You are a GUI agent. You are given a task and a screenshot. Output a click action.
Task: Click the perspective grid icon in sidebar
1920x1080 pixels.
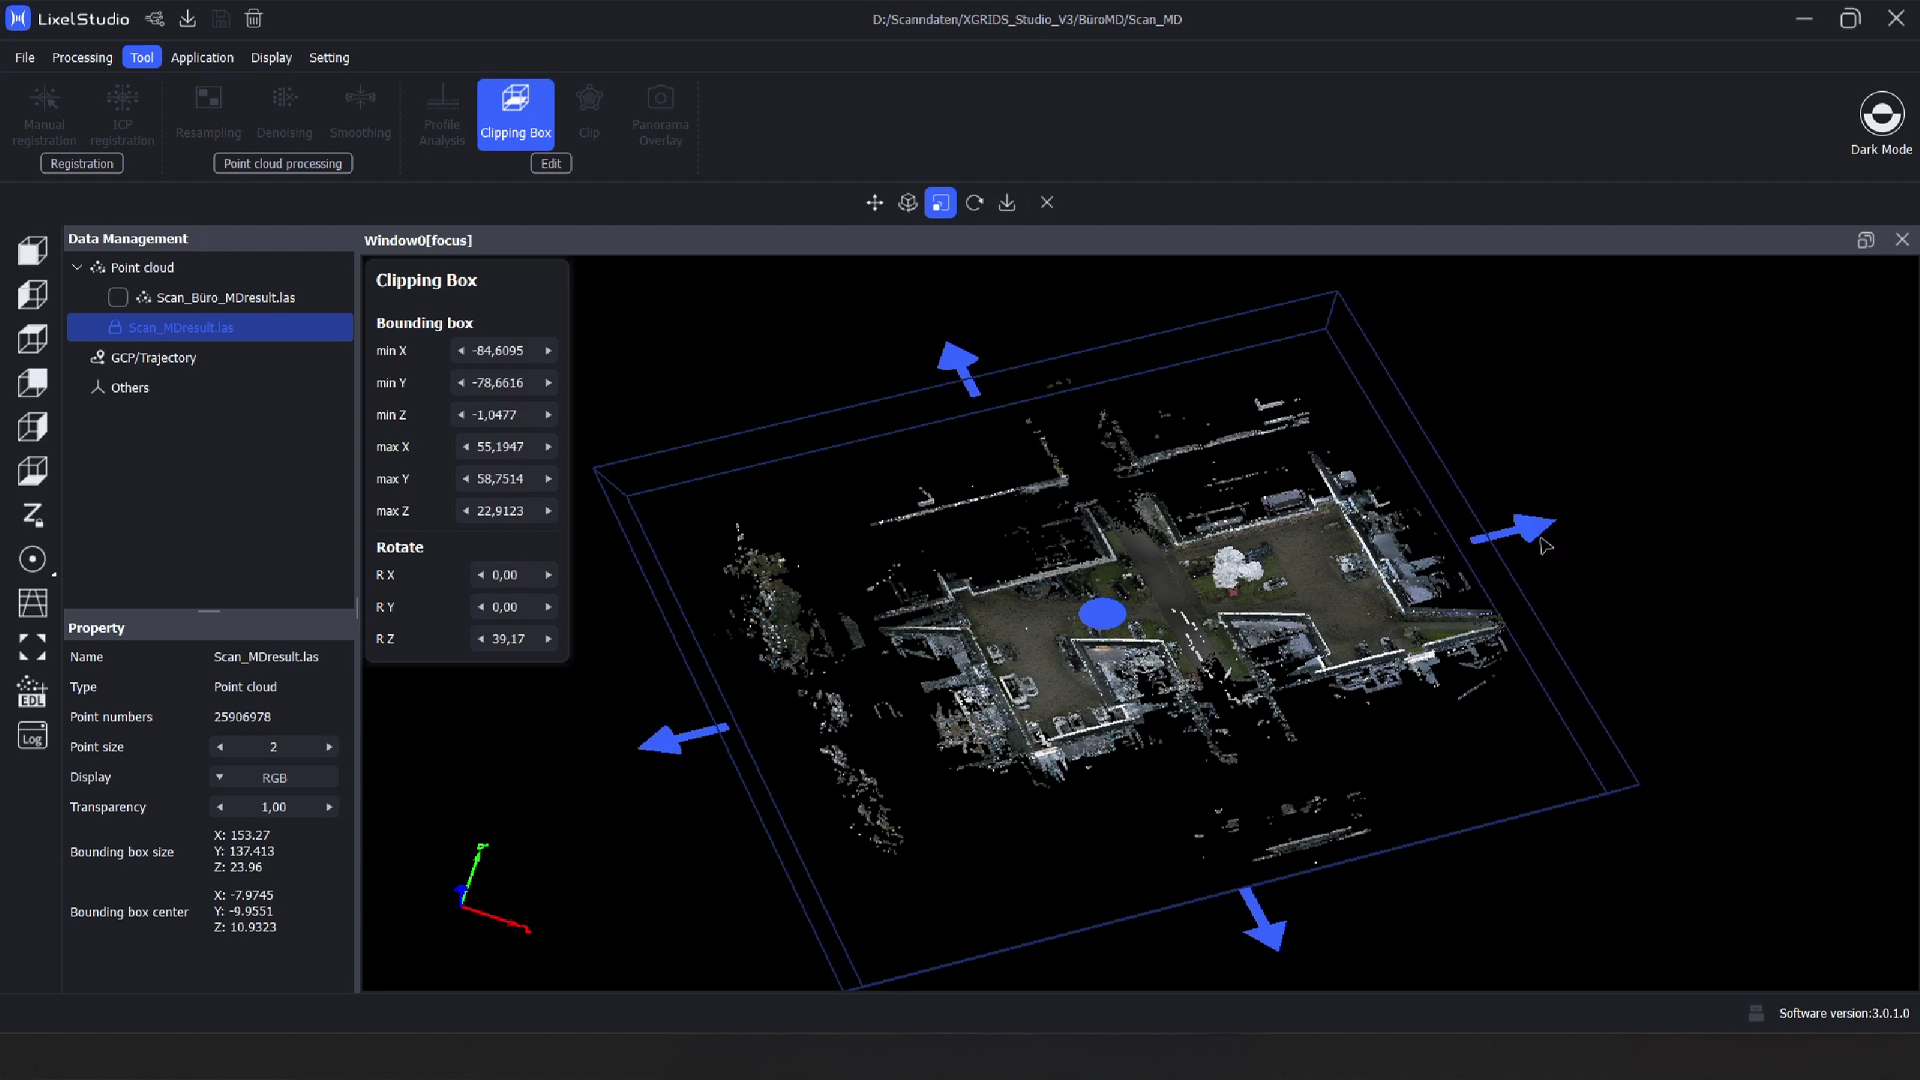tap(32, 603)
